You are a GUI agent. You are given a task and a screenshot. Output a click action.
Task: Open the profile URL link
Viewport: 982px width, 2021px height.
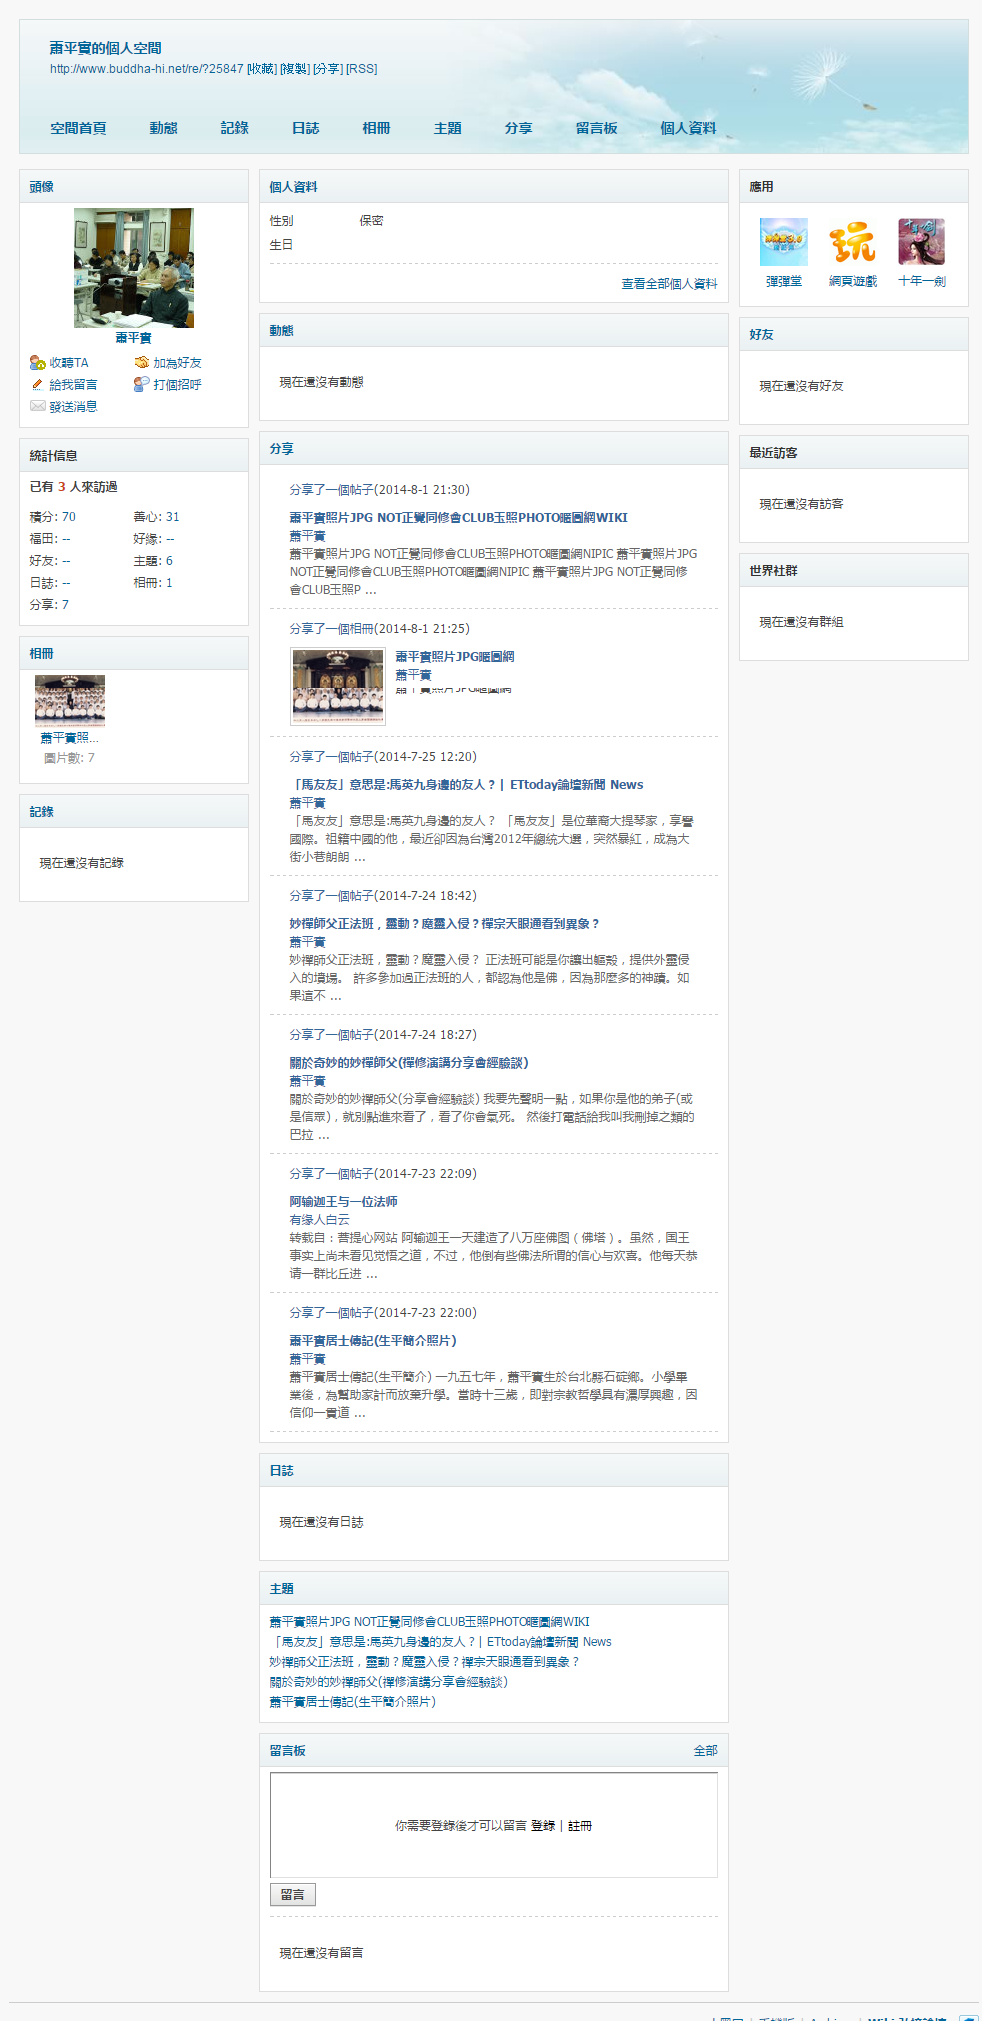147,69
